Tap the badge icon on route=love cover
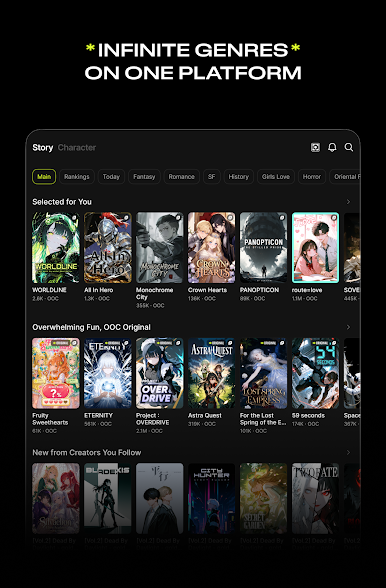The image size is (386, 588). 333,218
